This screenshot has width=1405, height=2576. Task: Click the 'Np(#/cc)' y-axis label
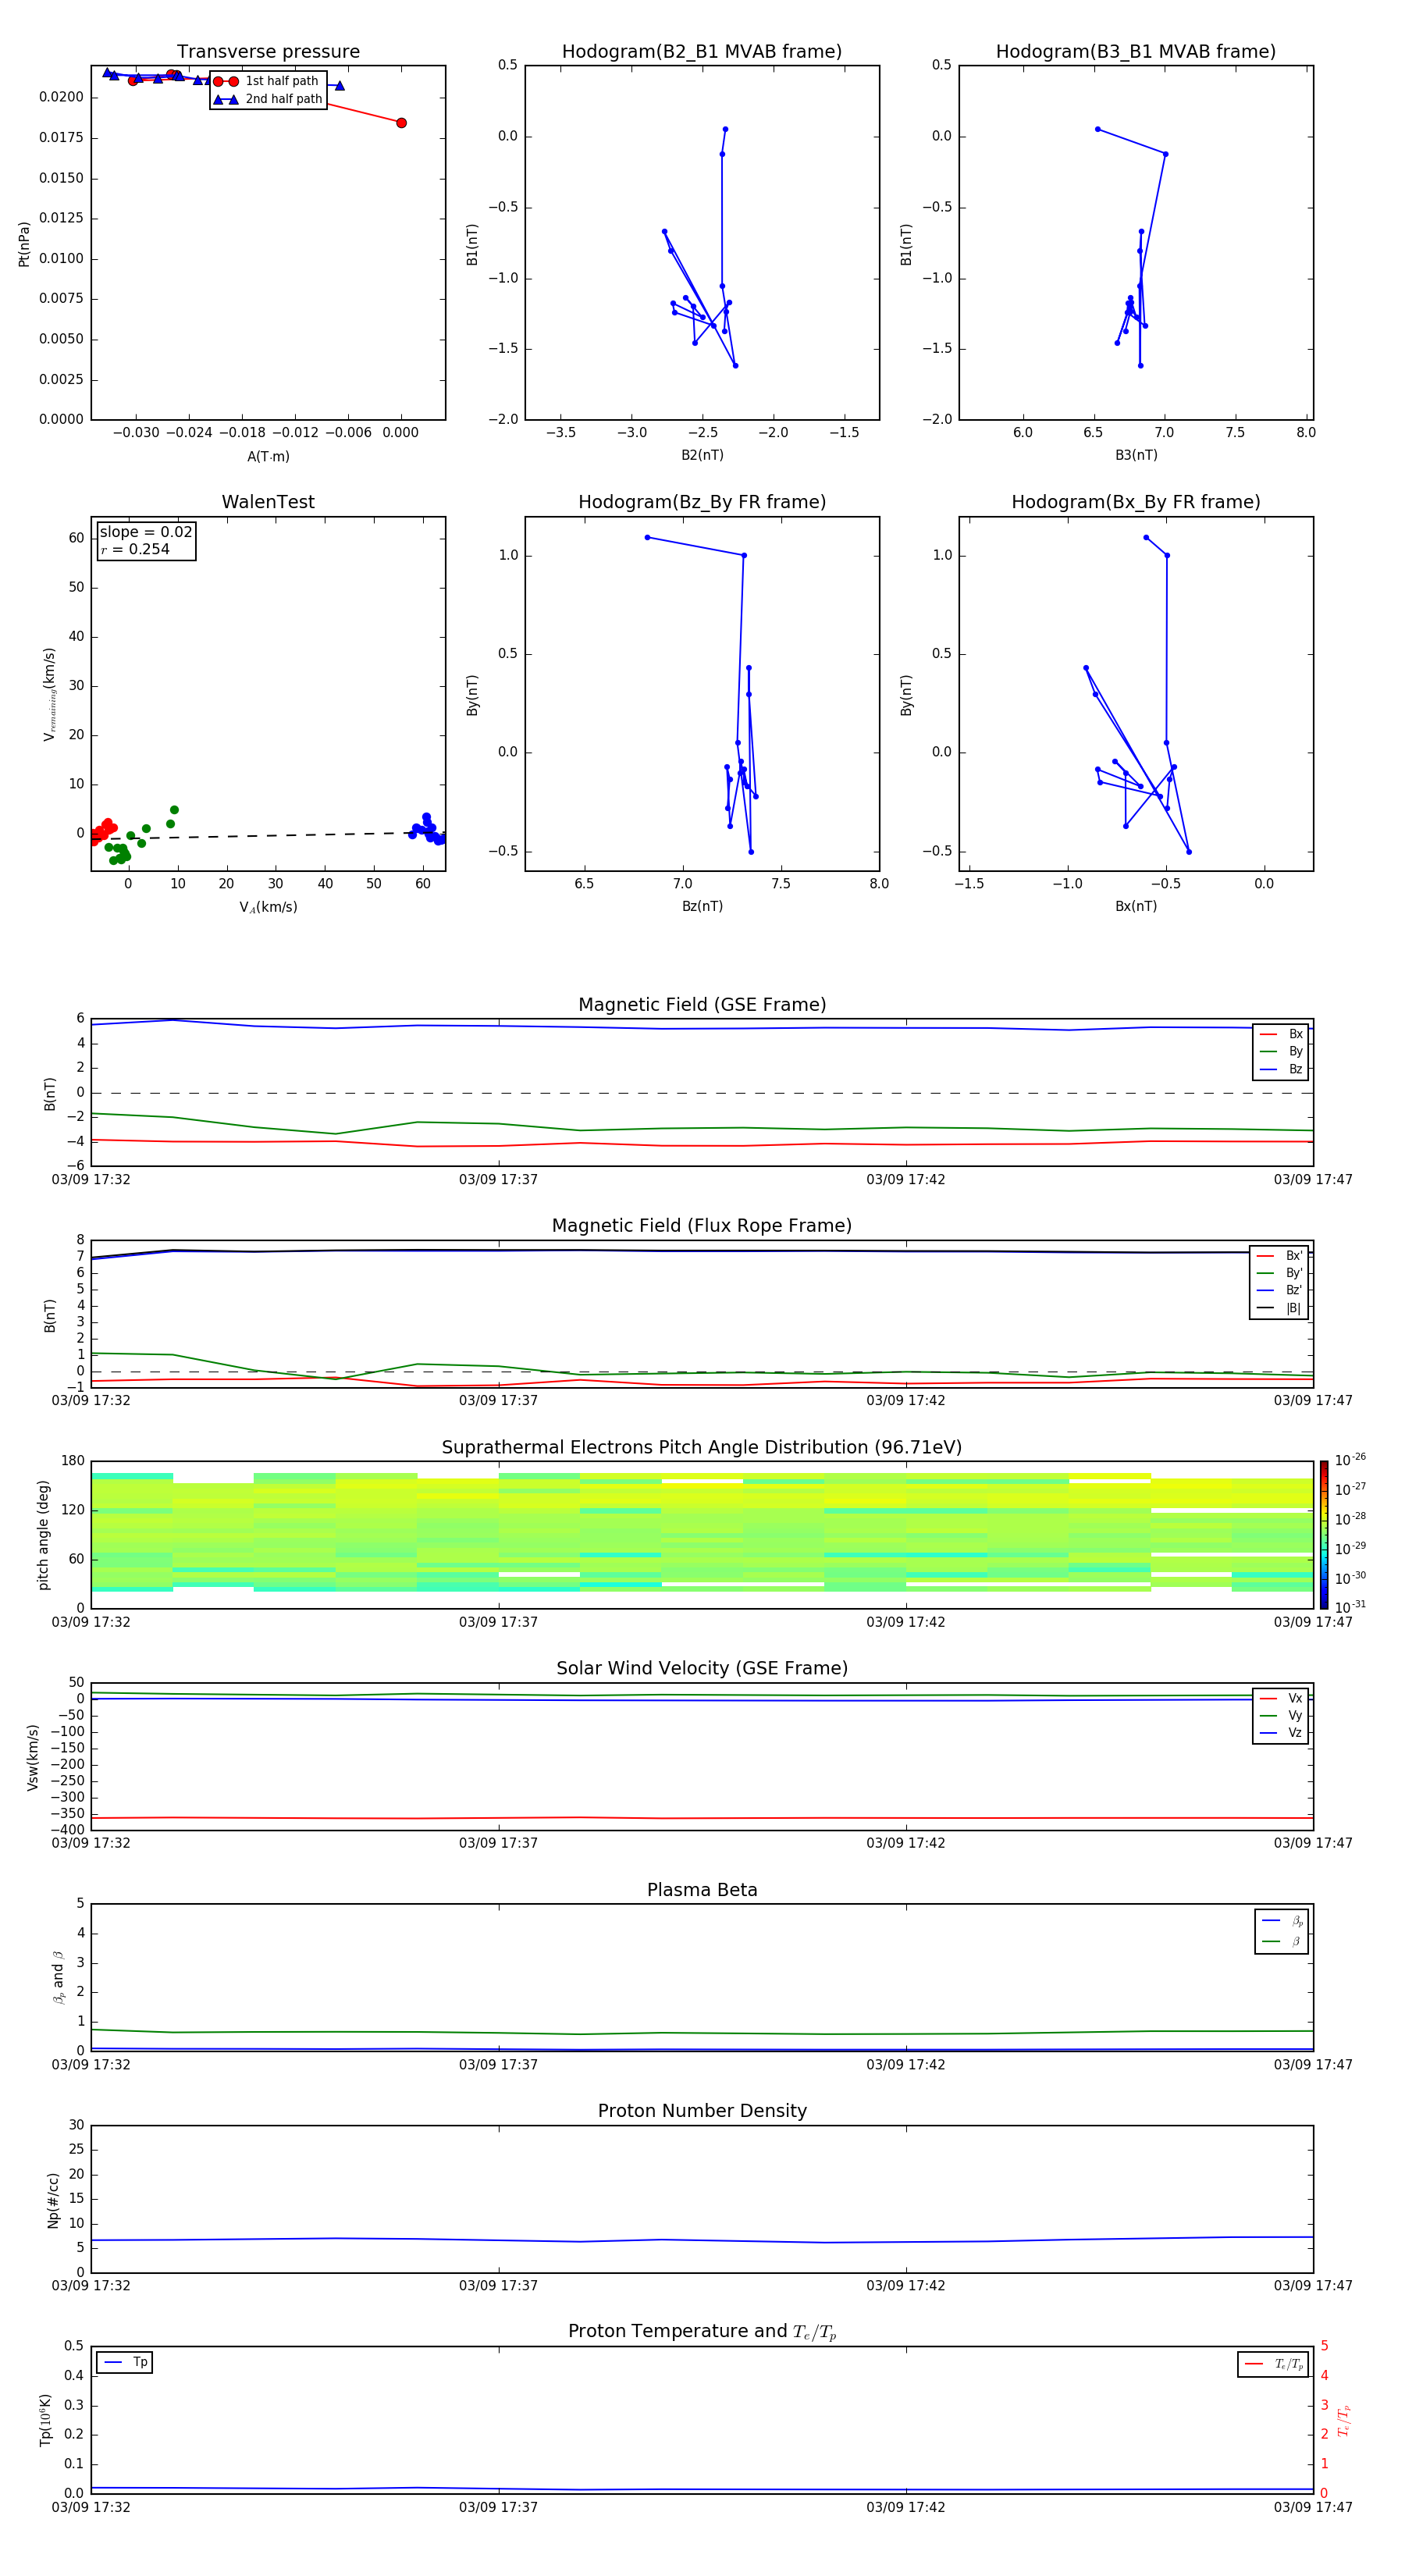click(53, 2200)
